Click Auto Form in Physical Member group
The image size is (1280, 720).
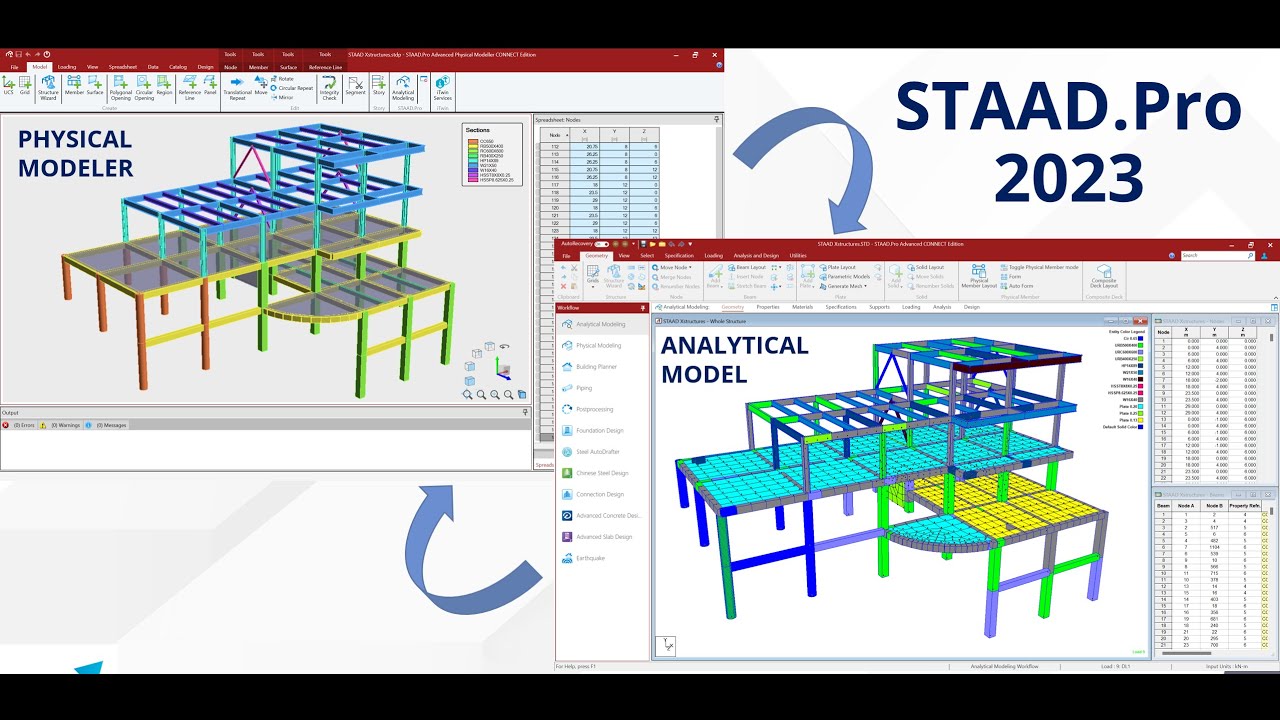[1018, 286]
